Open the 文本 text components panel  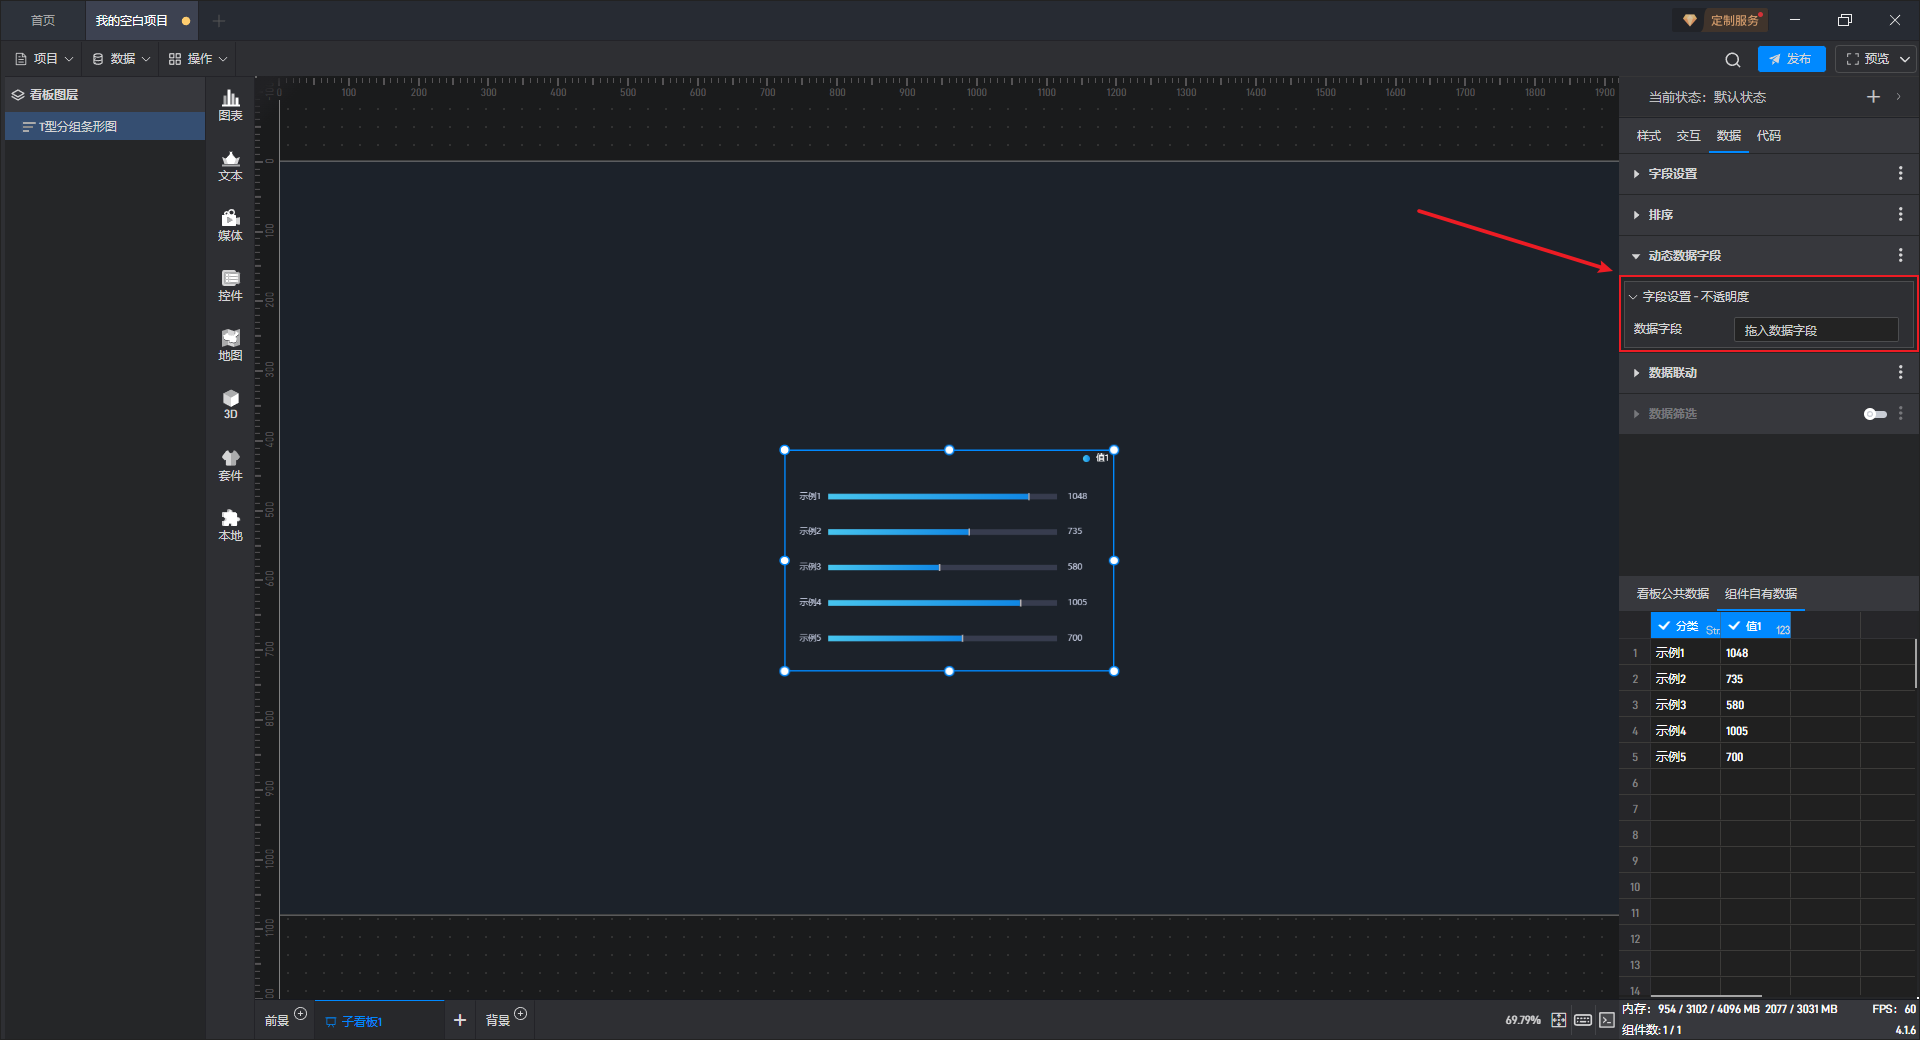pos(230,165)
